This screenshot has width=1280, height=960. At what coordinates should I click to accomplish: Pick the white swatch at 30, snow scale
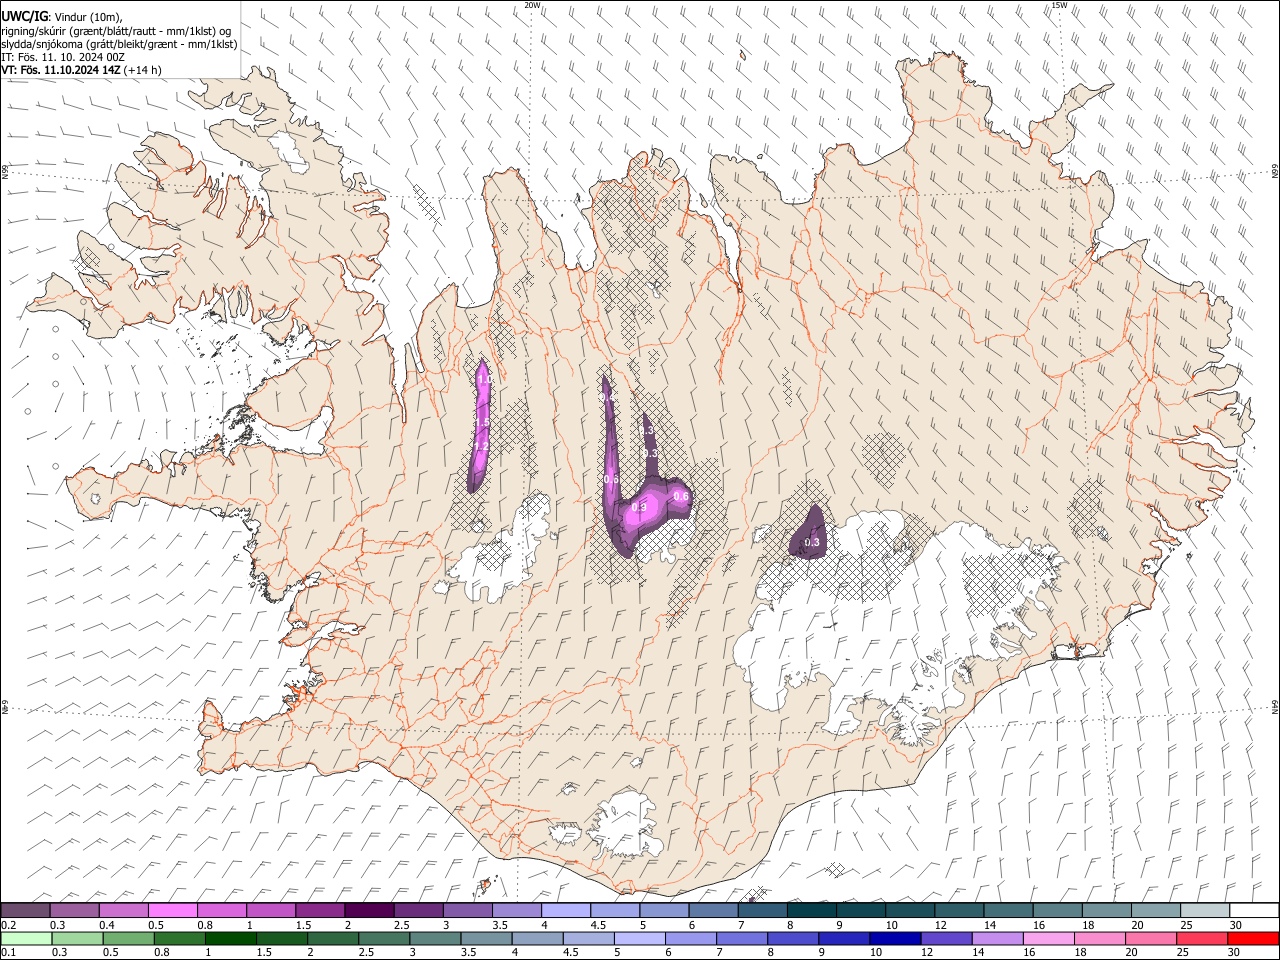(x=1254, y=910)
